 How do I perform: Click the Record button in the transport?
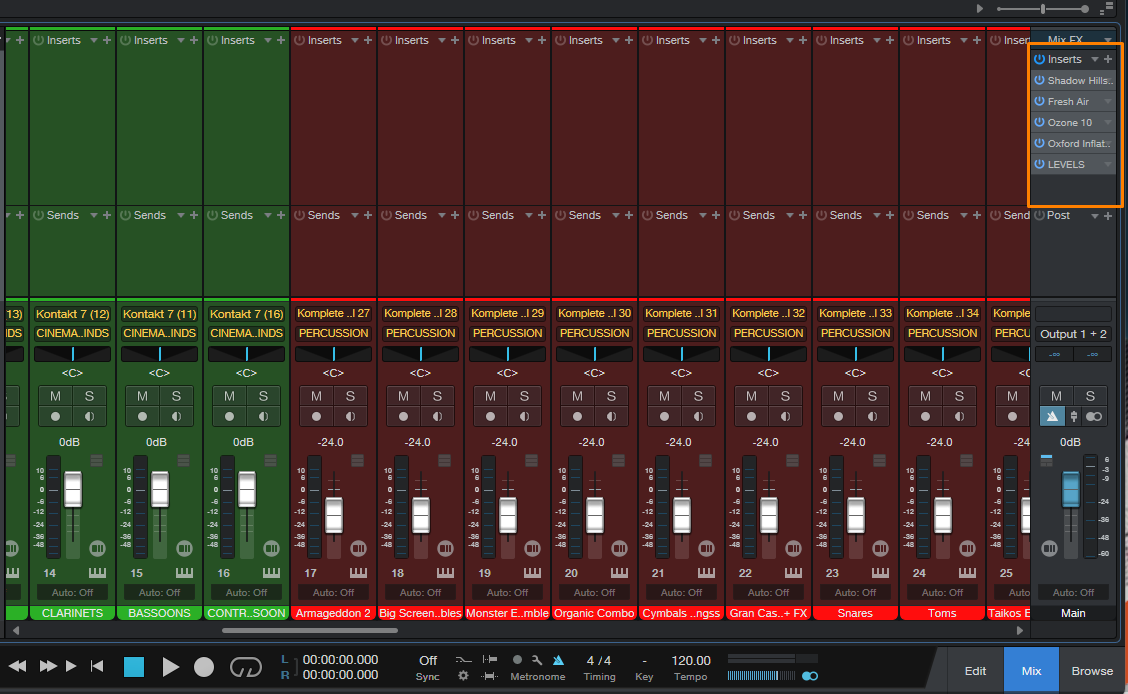[x=204, y=667]
